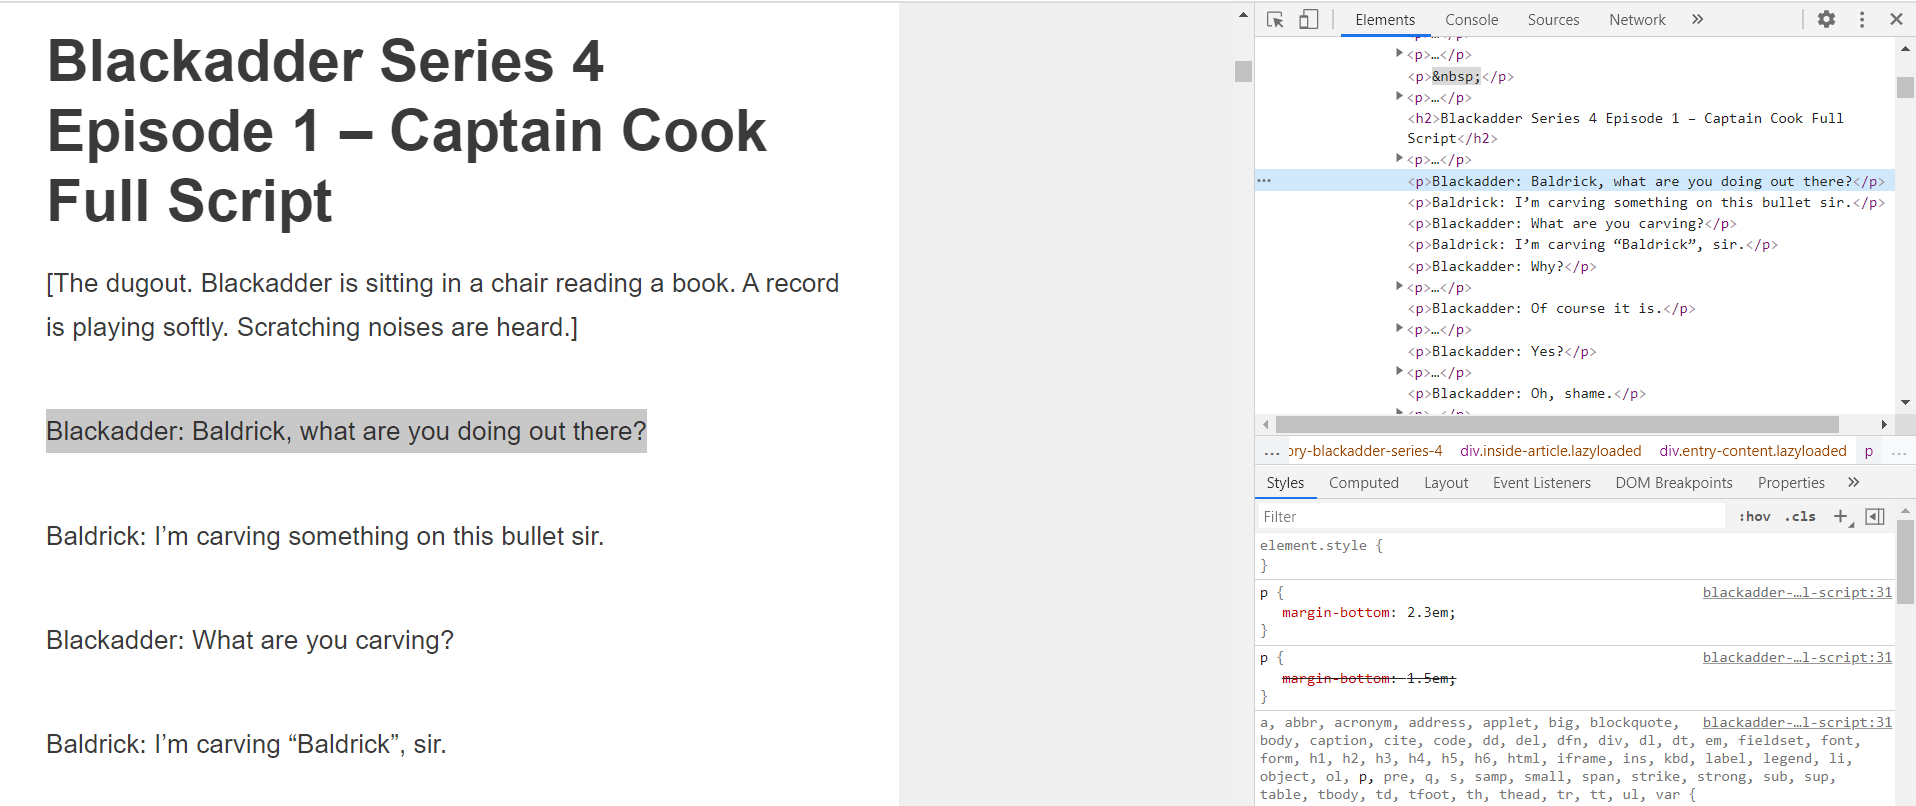Toggle the :hov element state button
This screenshot has width=1916, height=806.
1754,516
